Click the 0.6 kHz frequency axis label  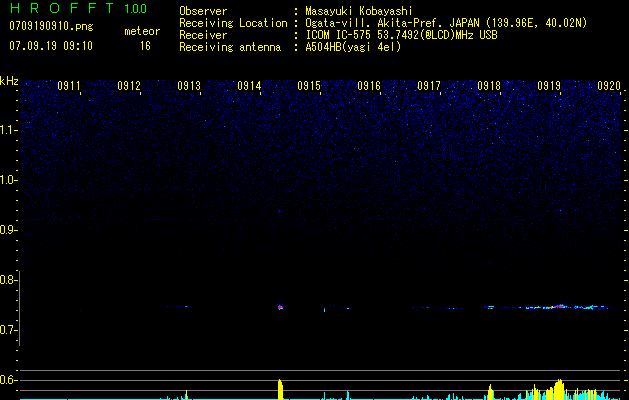tap(8, 380)
